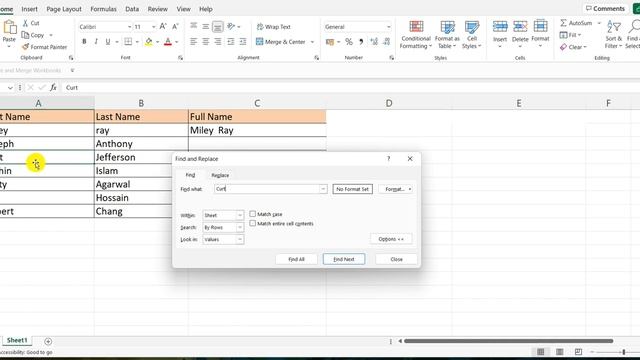Click the Wrap Text icon
The height and width of the screenshot is (360, 640).
click(x=260, y=27)
